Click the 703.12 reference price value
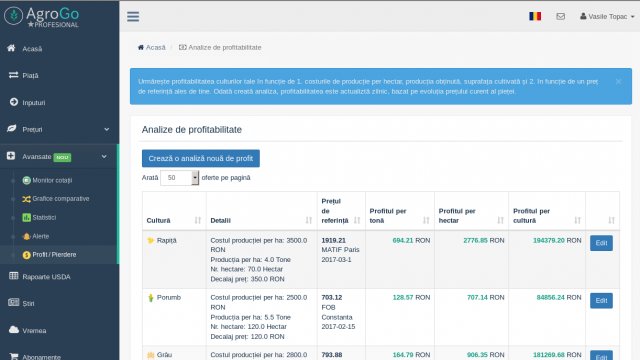 pyautogui.click(x=332, y=297)
